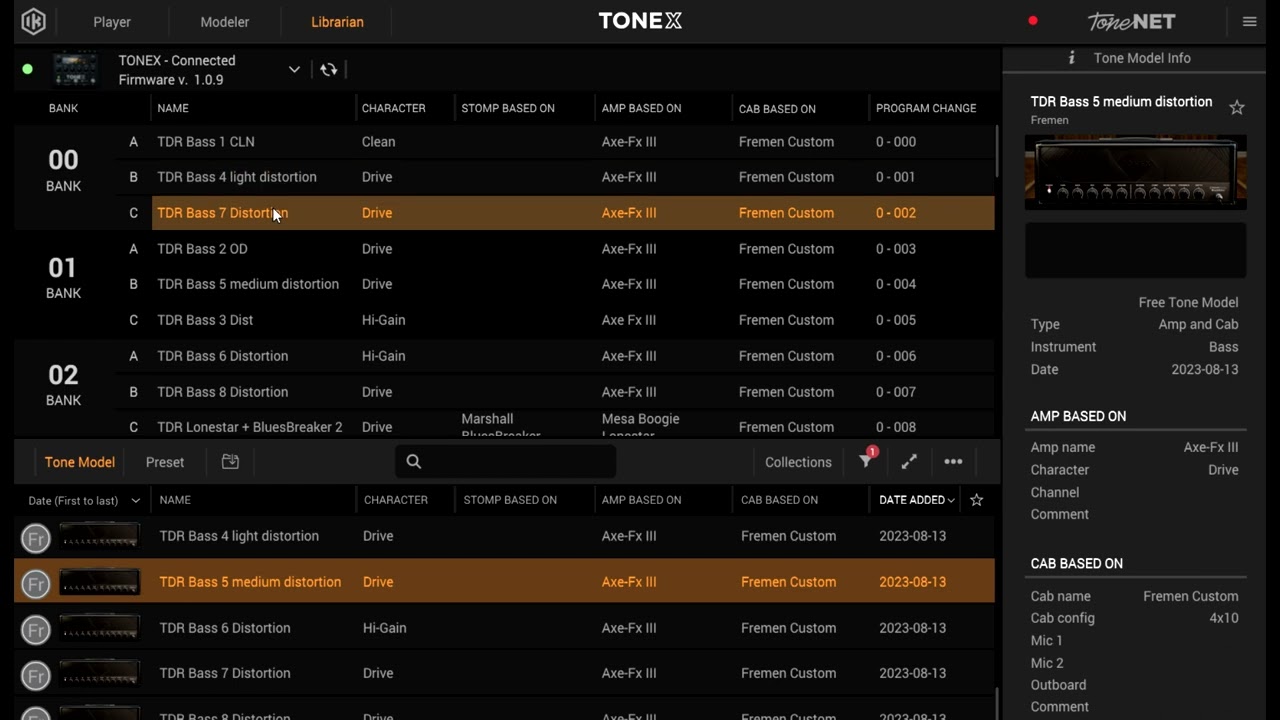Click in the tone model search field
This screenshot has width=1280, height=720.
[506, 462]
